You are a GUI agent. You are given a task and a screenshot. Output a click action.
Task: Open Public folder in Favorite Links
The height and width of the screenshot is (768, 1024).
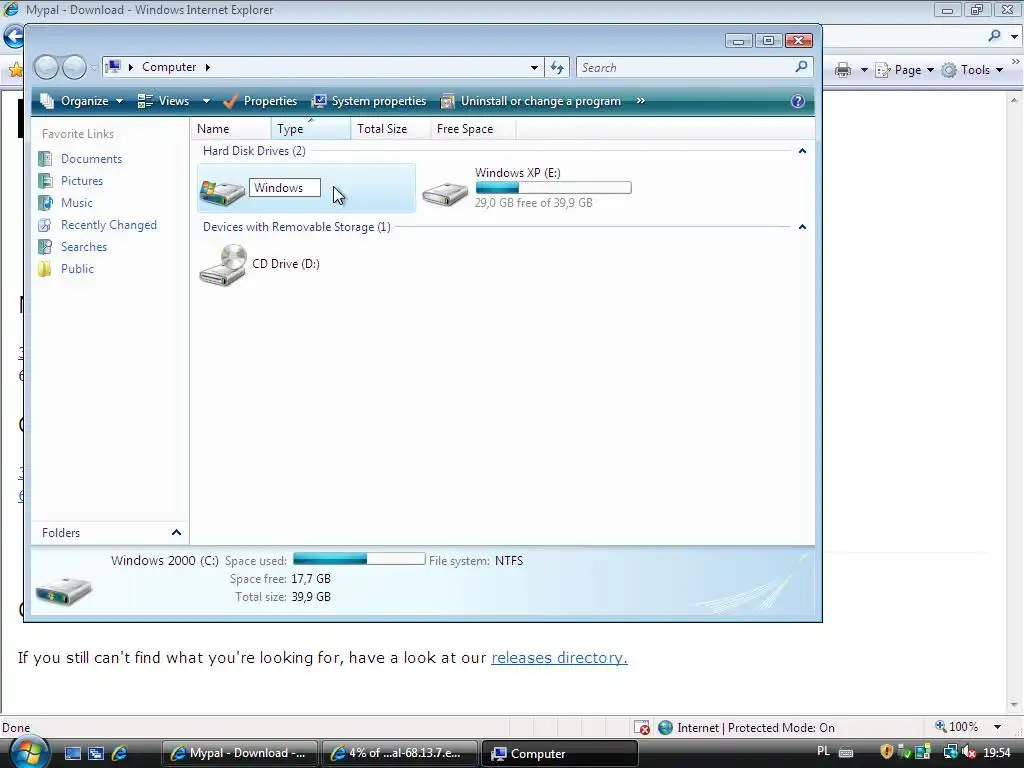77,268
